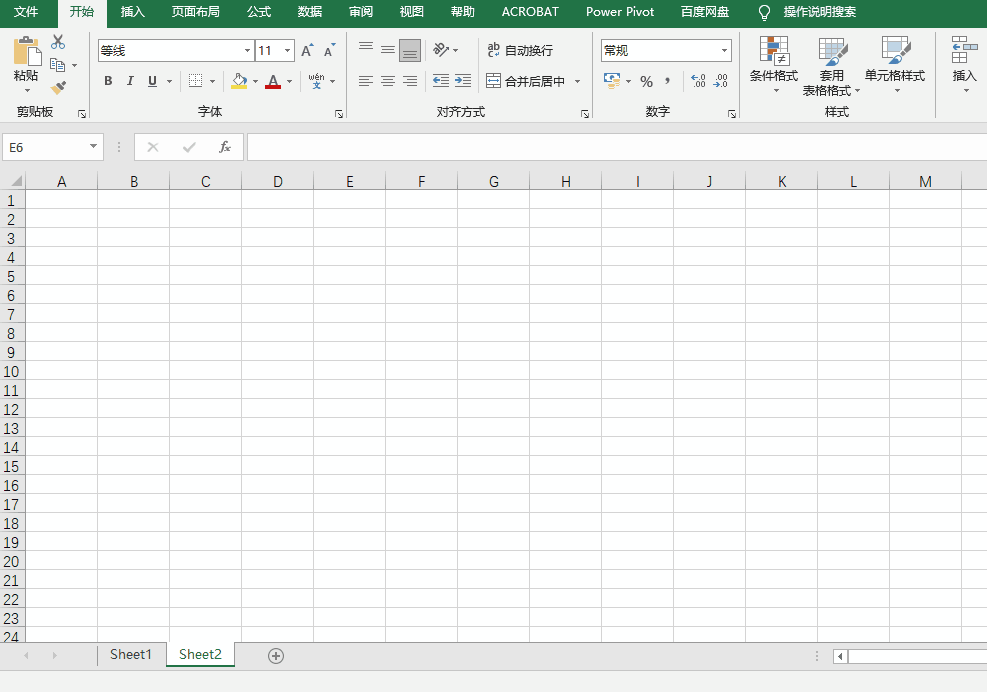Viewport: 987px width, 692px height.
Task: Toggle 自动换行 wrap text
Action: tap(520, 50)
